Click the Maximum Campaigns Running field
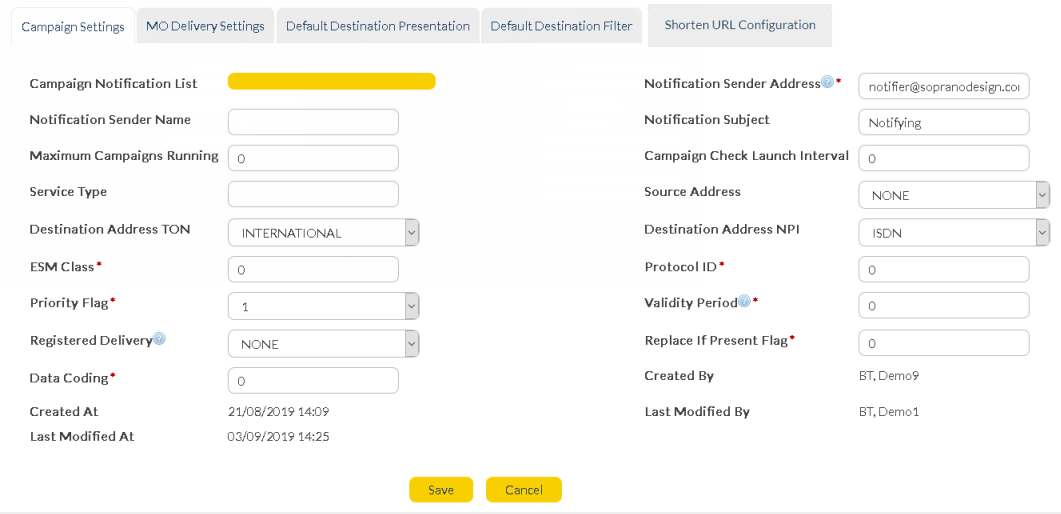1061x514 pixels. [x=313, y=158]
